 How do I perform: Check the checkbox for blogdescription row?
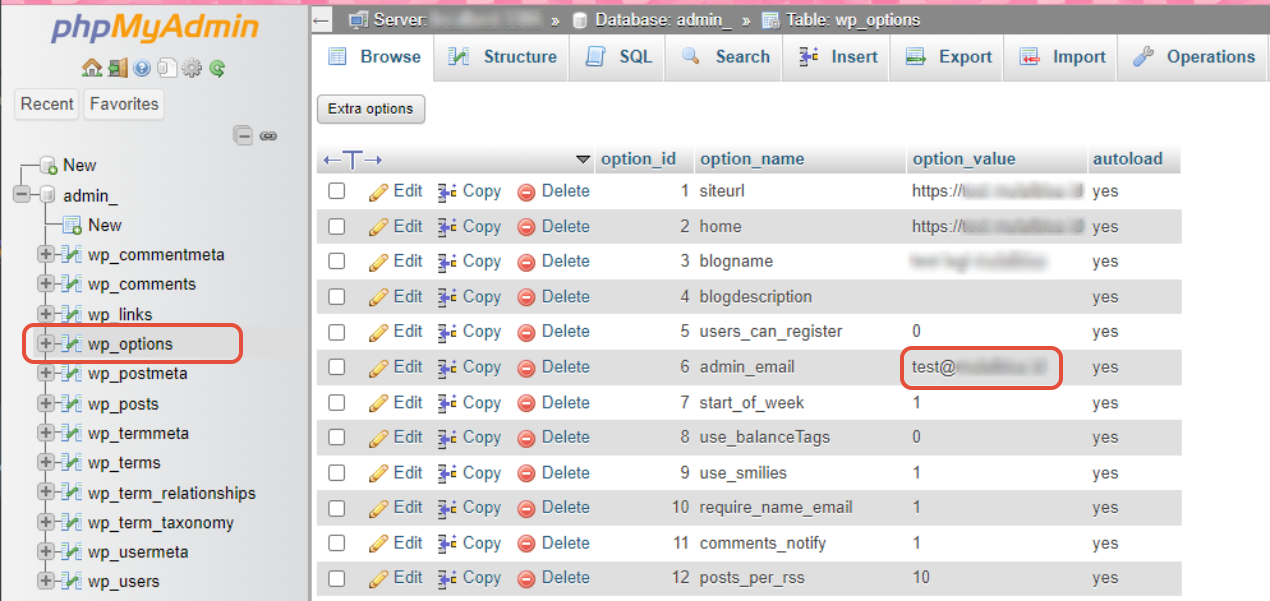pos(337,297)
